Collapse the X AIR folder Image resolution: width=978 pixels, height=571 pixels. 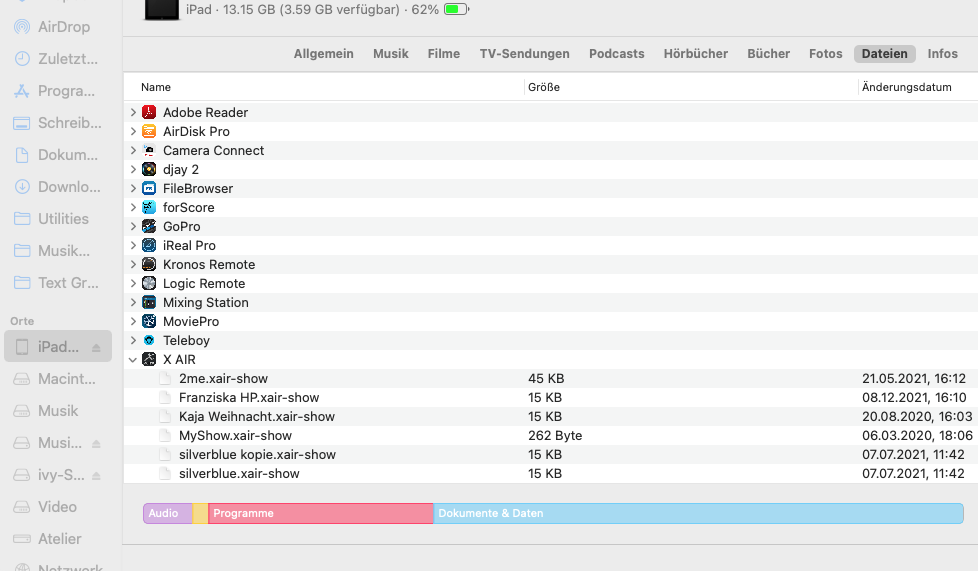tap(133, 359)
